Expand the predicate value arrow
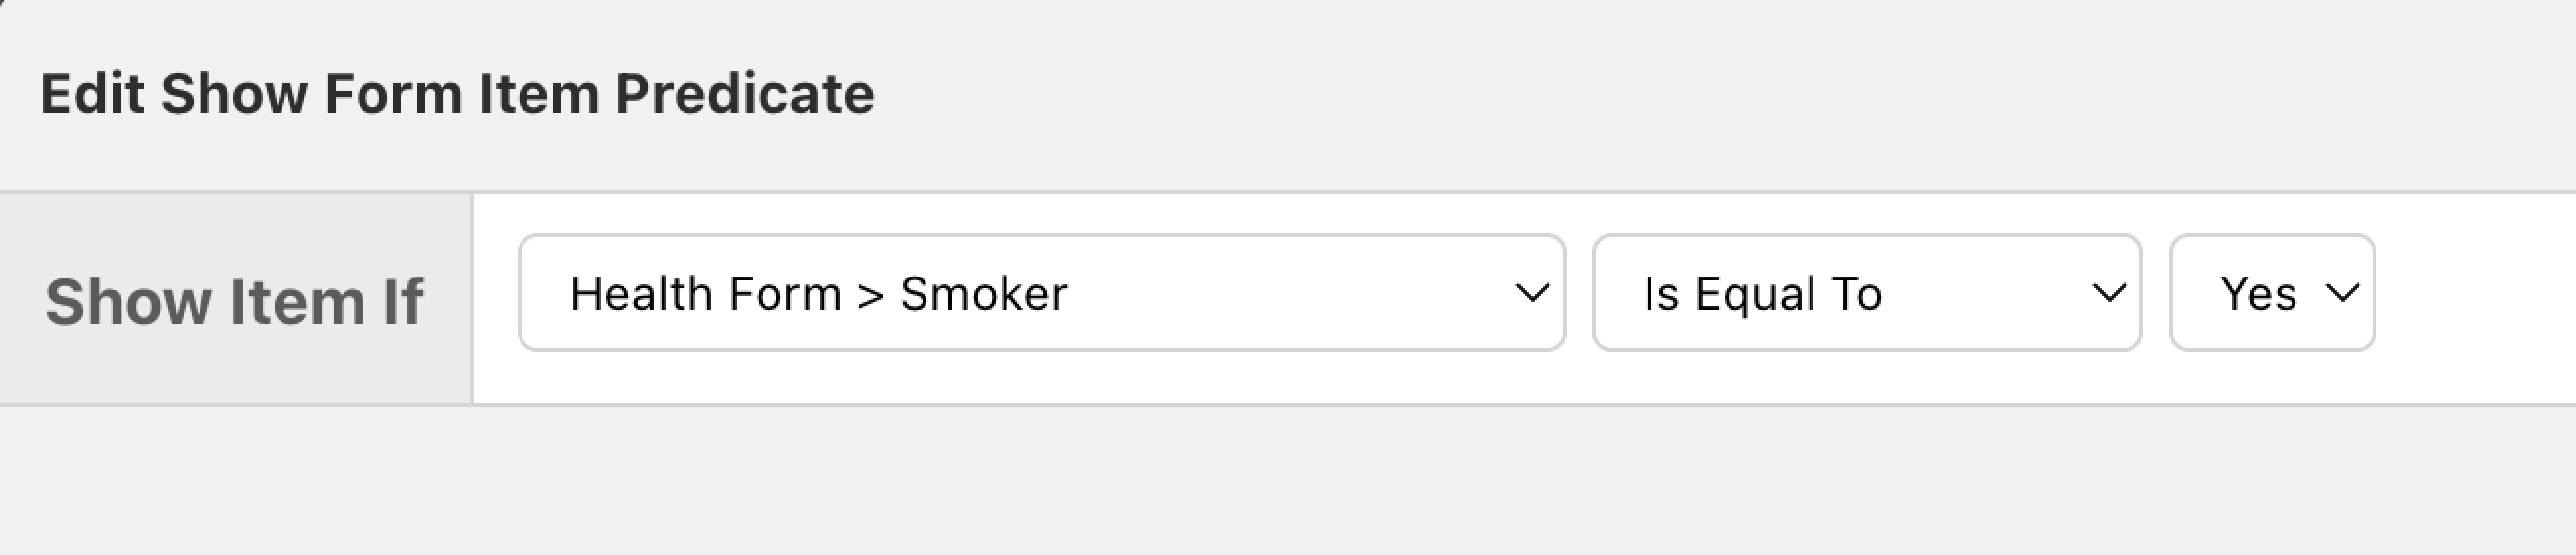Screen dimensions: 2576x555 tap(2342, 293)
